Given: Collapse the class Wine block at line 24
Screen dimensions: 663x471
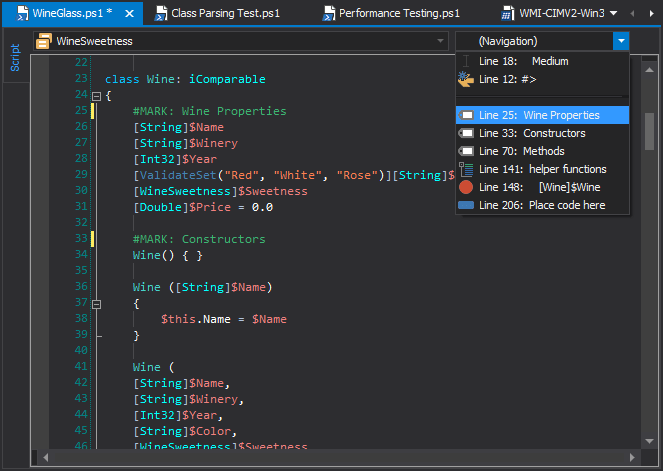Looking at the screenshot, I should coord(96,96).
